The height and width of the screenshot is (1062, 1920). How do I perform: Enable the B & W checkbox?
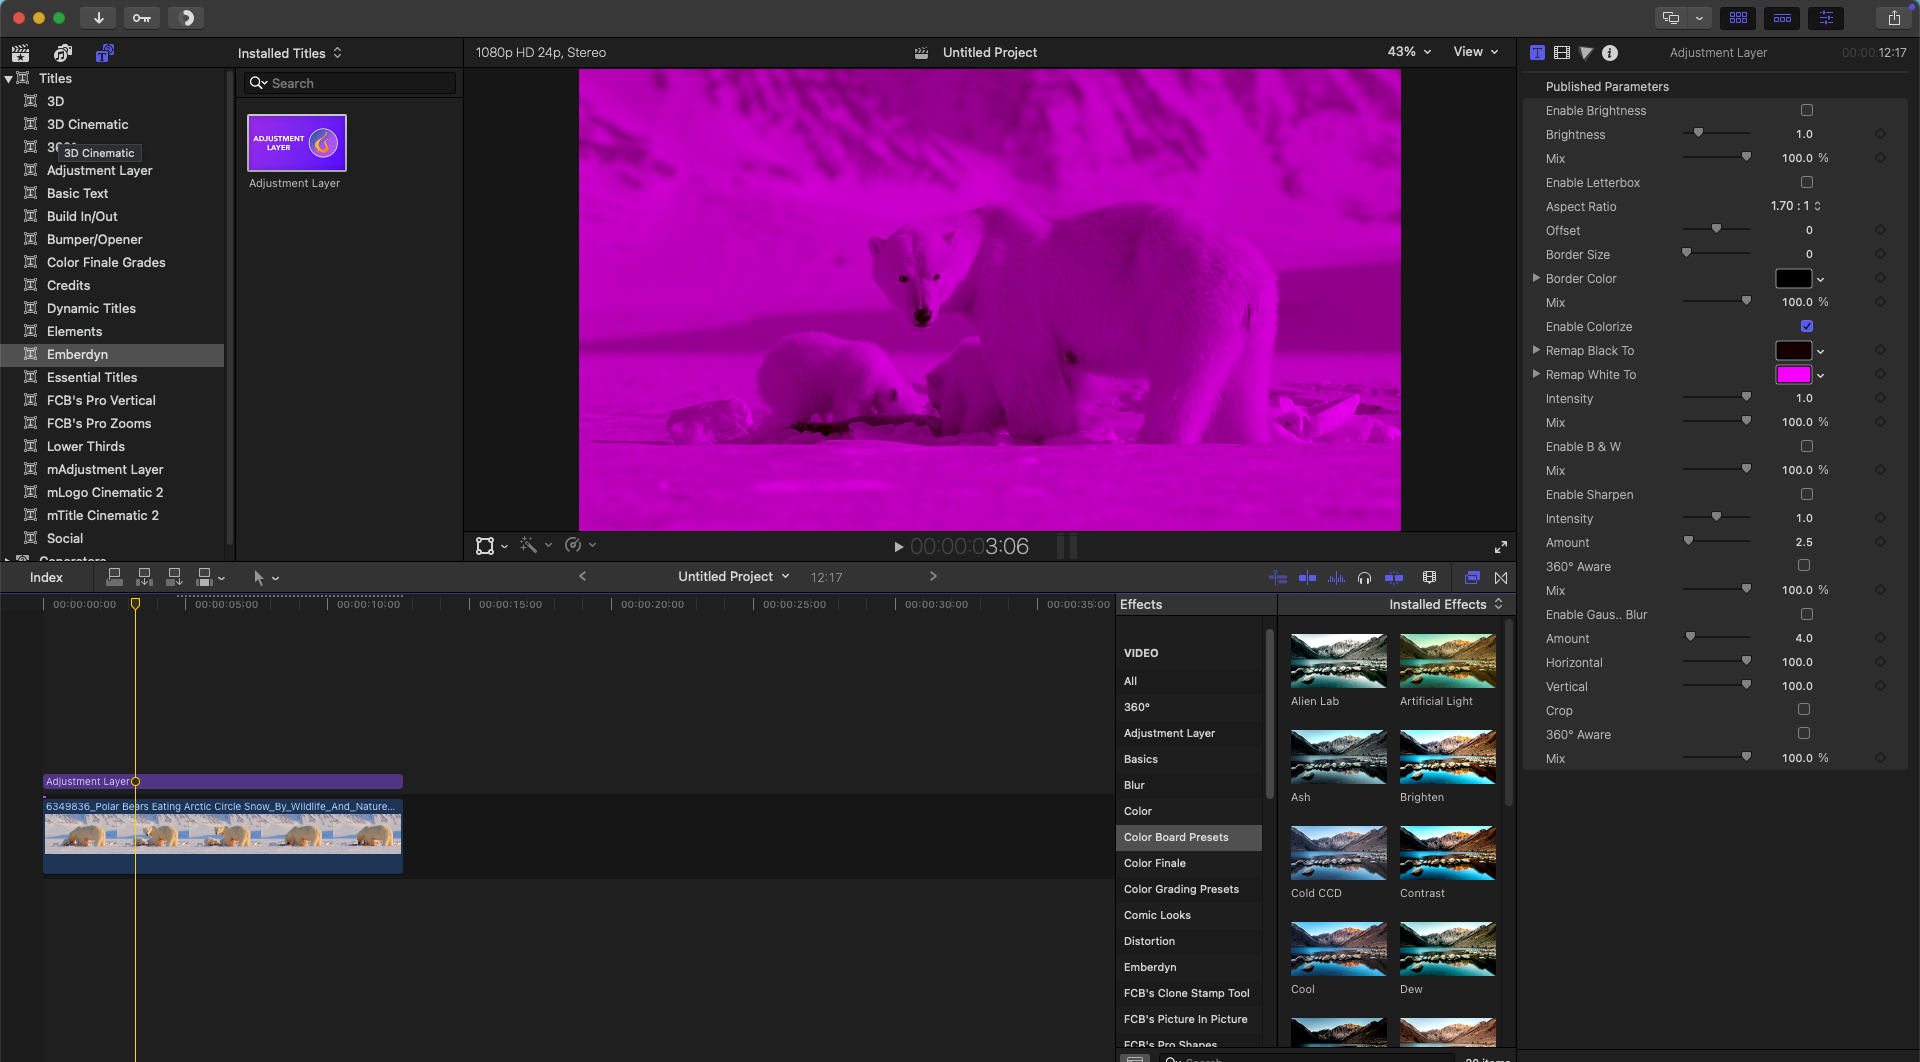pyautogui.click(x=1806, y=447)
